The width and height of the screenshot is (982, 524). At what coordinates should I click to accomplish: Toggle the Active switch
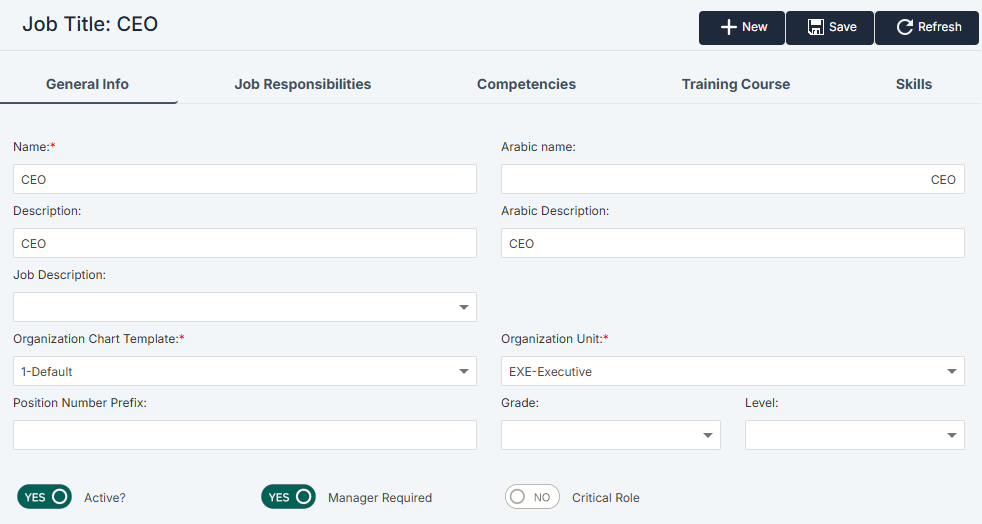click(45, 497)
